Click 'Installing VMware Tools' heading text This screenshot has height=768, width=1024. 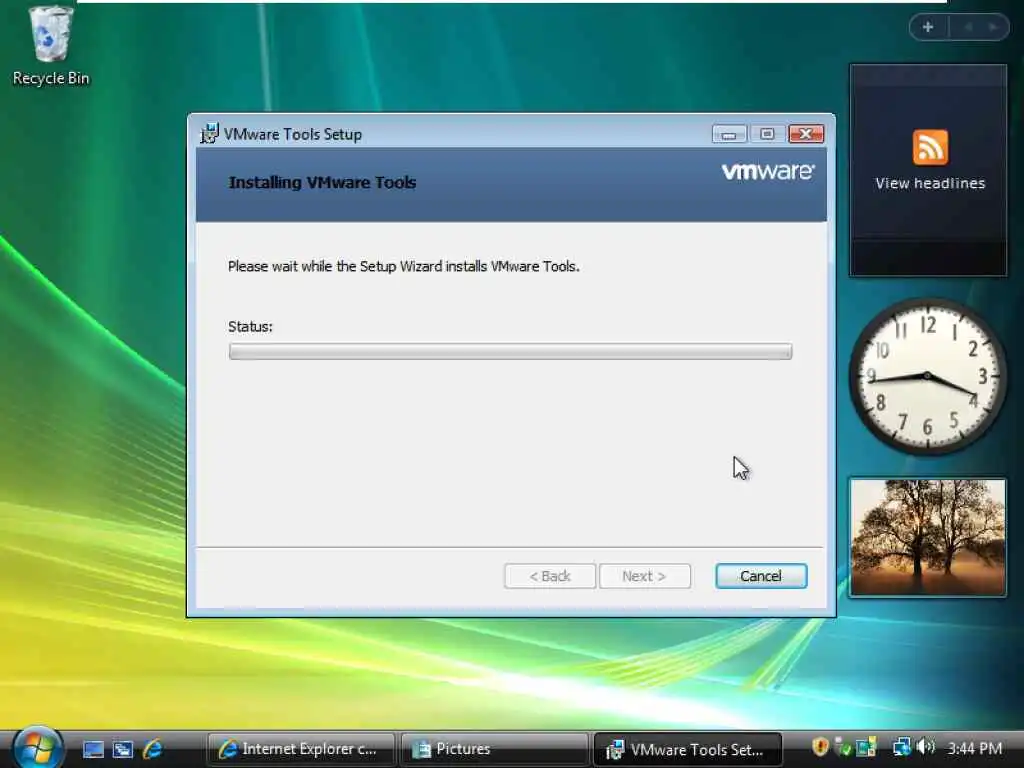coord(322,183)
